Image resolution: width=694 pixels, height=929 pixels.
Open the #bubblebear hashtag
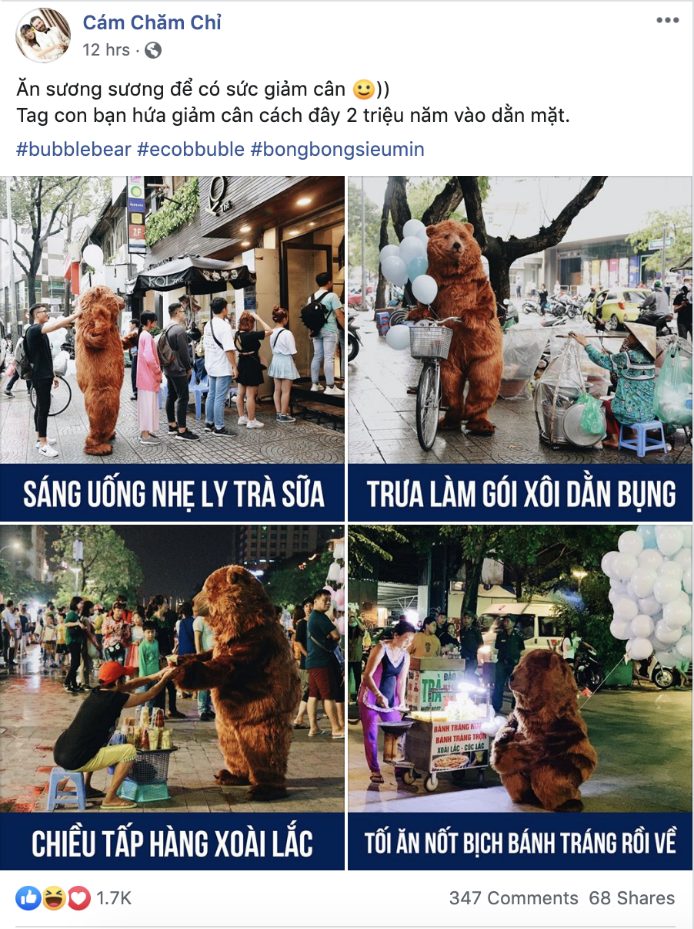[73, 149]
